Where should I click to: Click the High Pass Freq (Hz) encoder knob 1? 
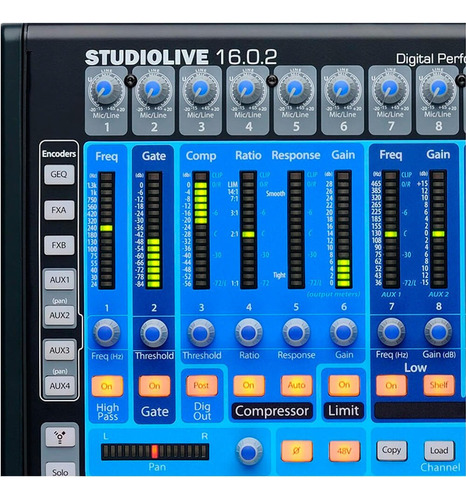[107, 333]
